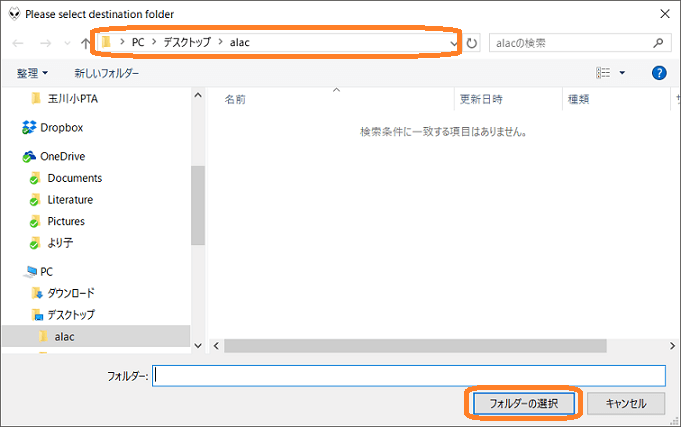Open the ダウンロード folder

(x=71, y=293)
